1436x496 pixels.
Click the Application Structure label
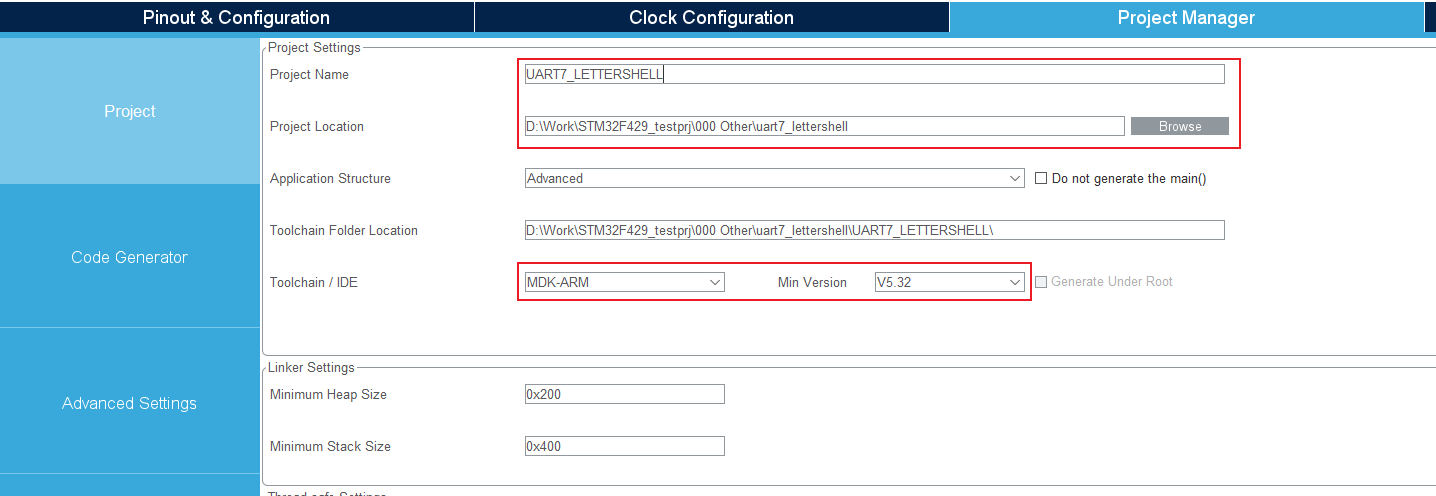click(330, 178)
